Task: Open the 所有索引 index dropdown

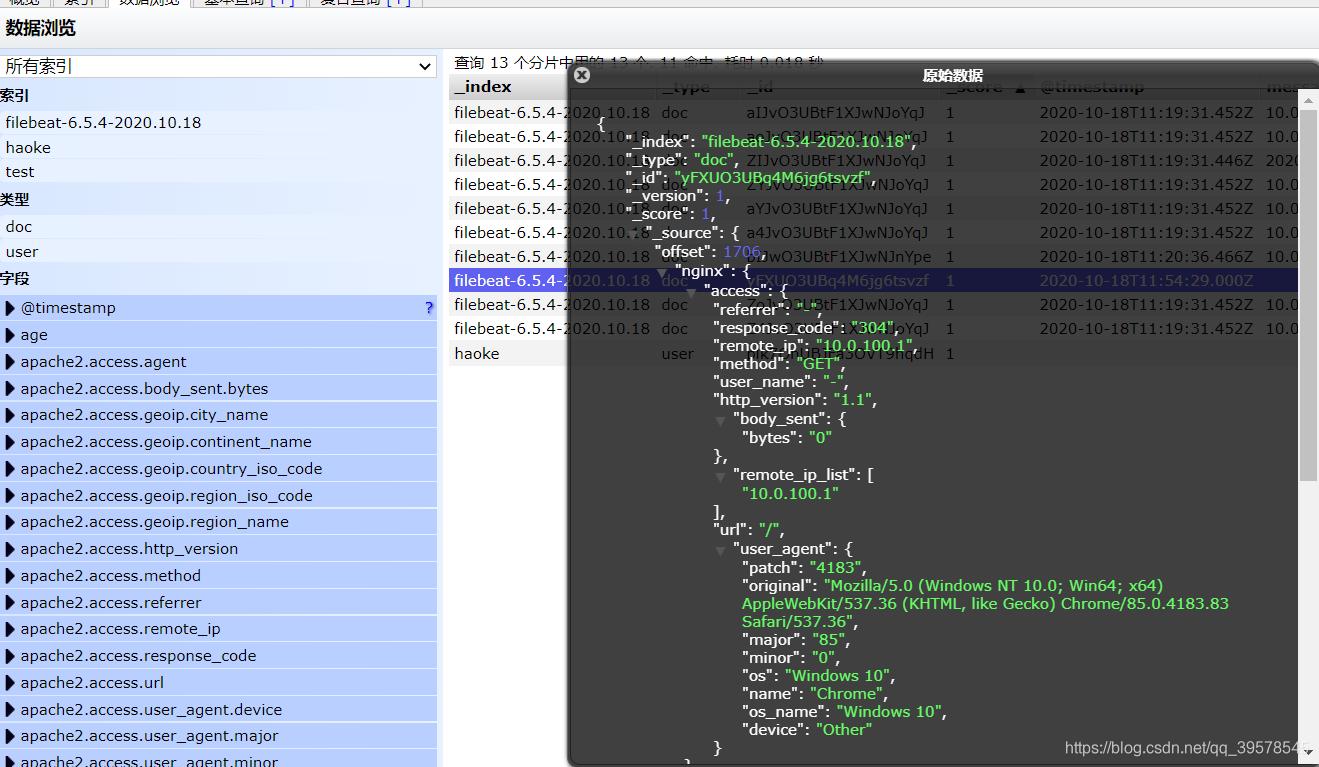Action: [219, 66]
